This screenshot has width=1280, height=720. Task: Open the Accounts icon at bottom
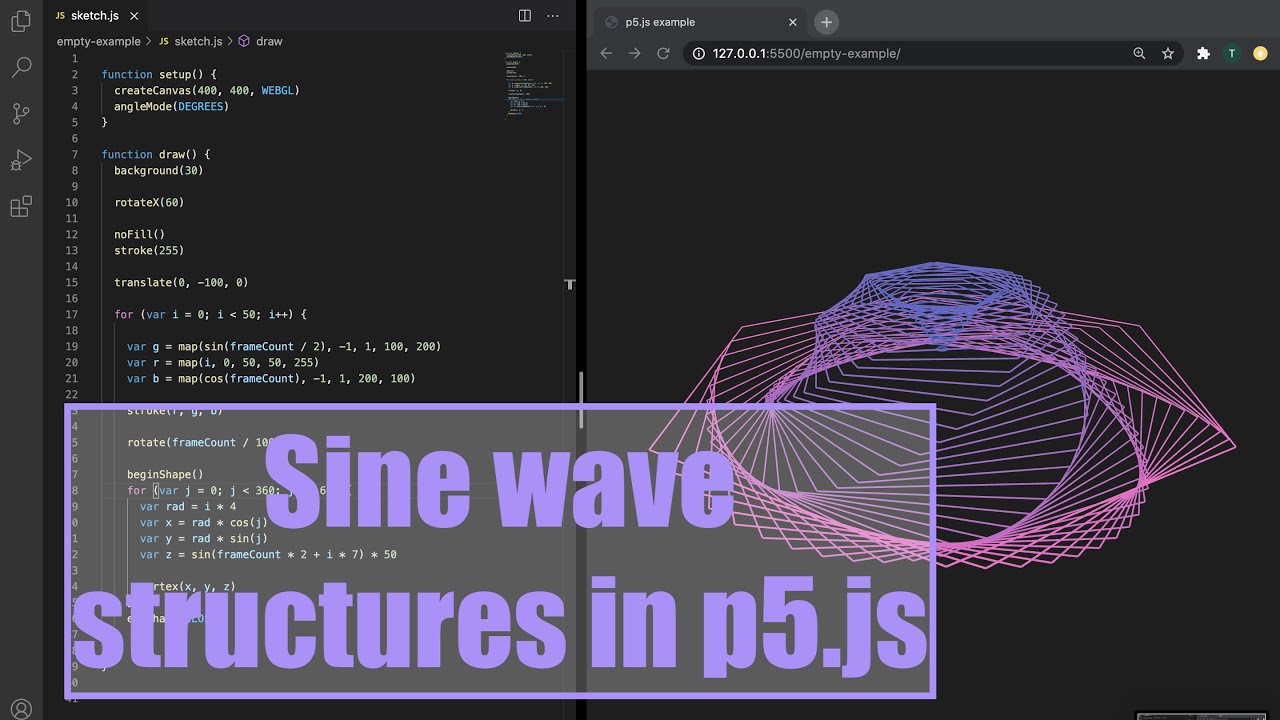pos(20,710)
